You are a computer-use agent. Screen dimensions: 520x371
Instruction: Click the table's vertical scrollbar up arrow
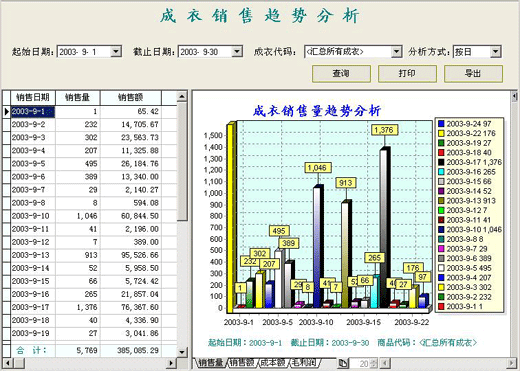click(182, 97)
